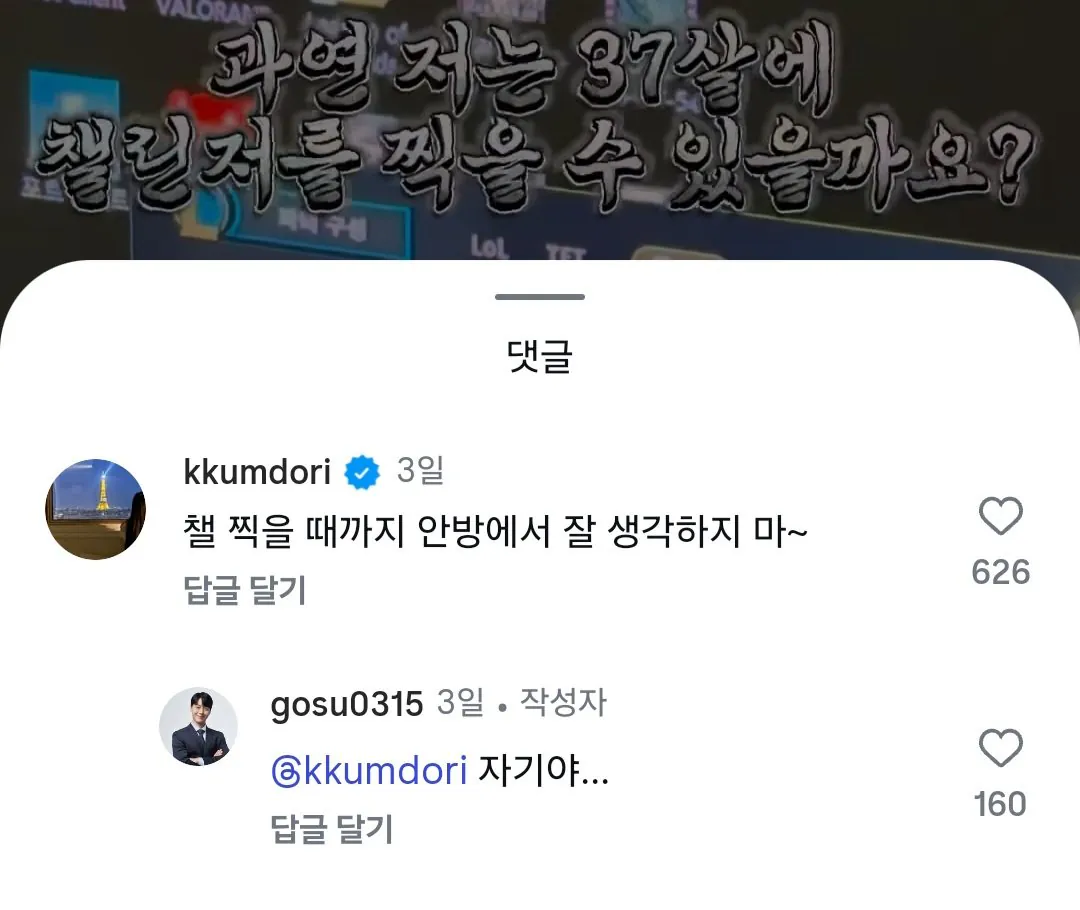Tap the 댓글 header title
The image size is (1080, 910).
(x=539, y=356)
